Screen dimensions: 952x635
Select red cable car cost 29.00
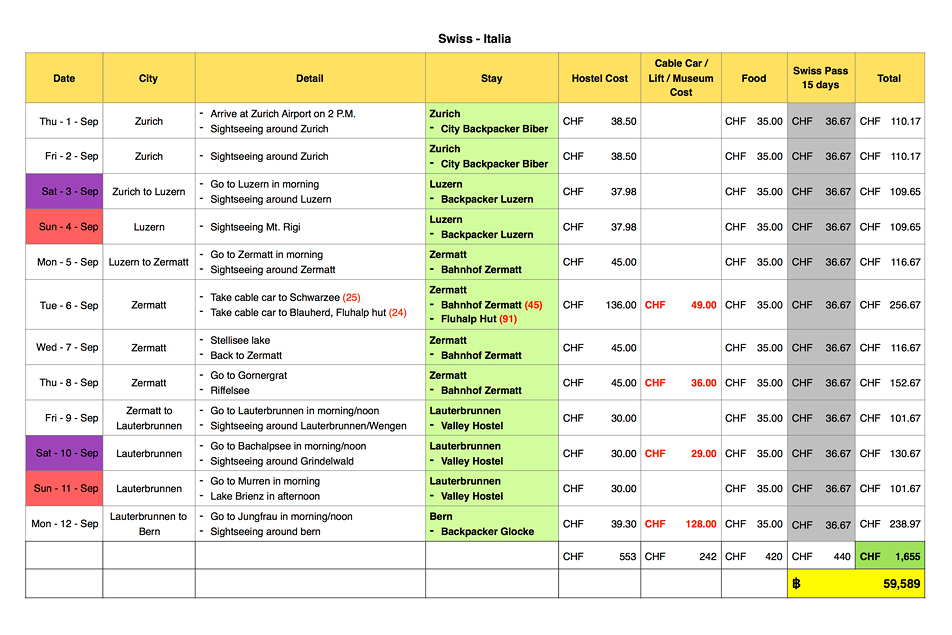[681, 453]
